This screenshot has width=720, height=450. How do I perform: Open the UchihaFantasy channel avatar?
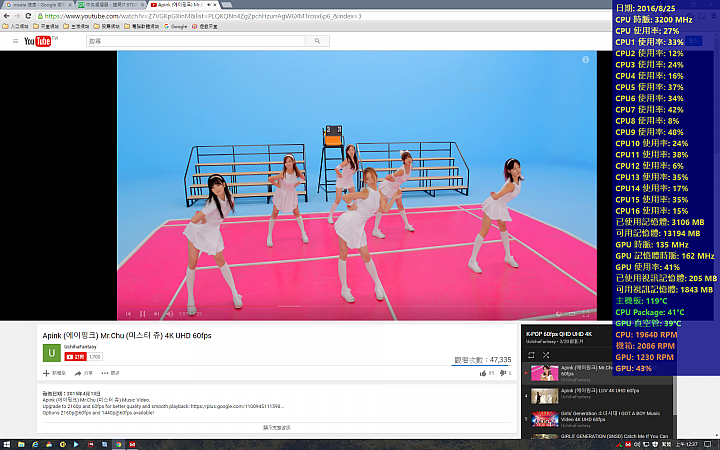tap(51, 353)
